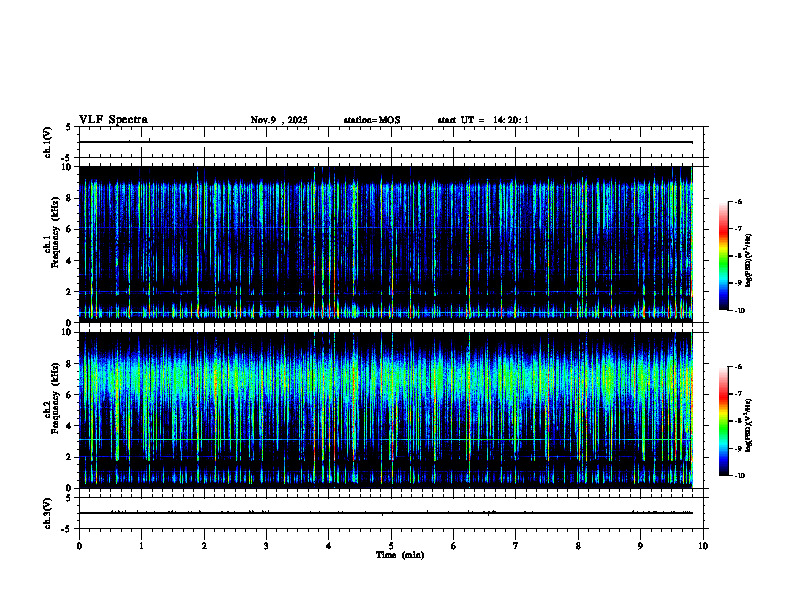Click the "-6" label on ch.1 color scale

click(x=738, y=201)
